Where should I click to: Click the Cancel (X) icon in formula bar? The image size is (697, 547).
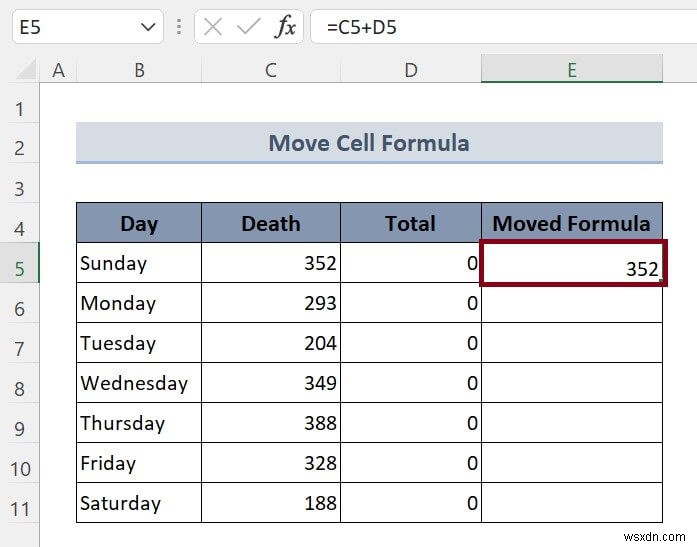(x=212, y=27)
